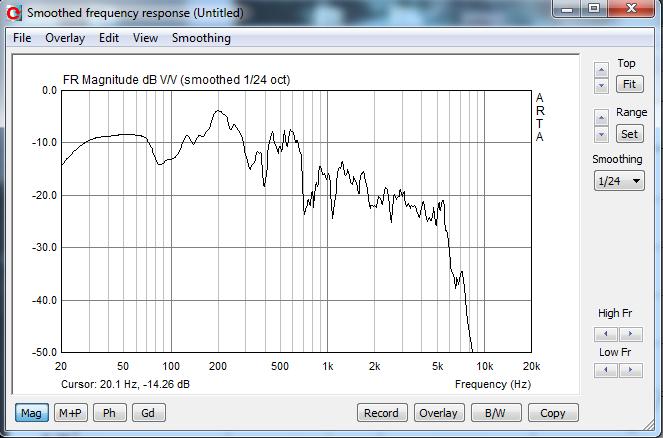Click the response curve peak near 200 Hz
Image resolution: width=663 pixels, height=438 pixels.
(x=218, y=111)
